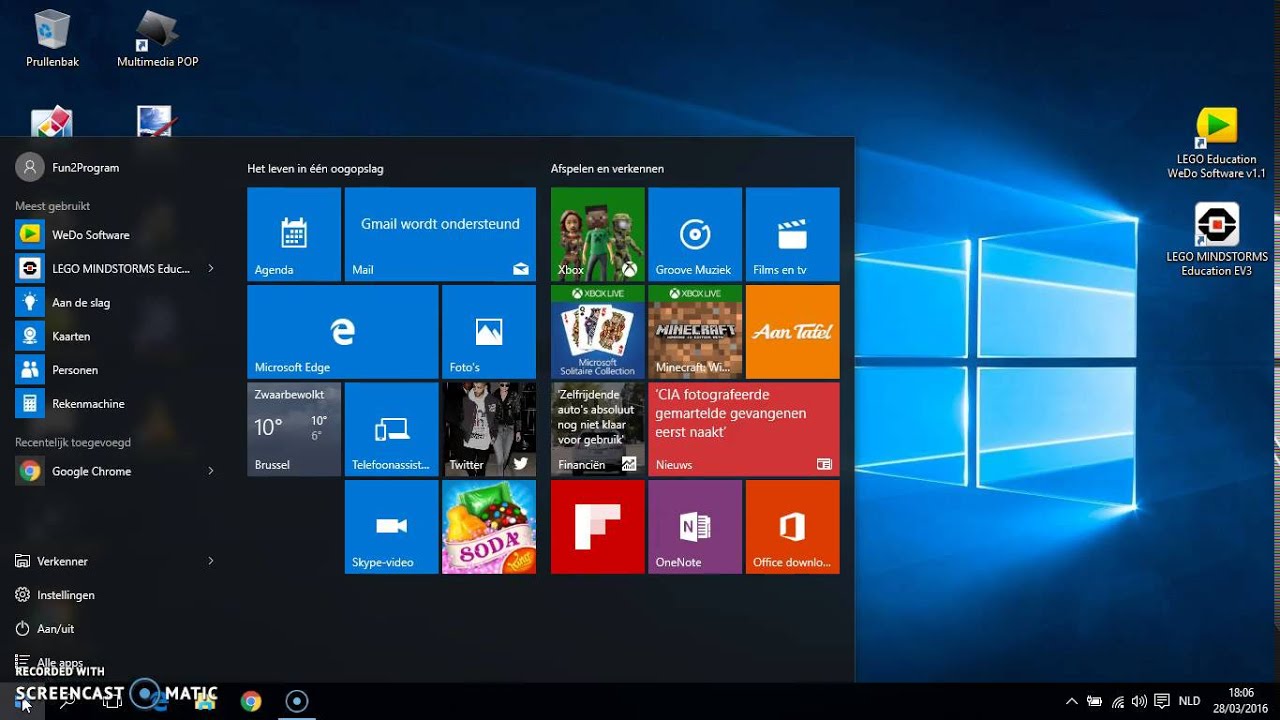Screen dimensions: 1280x720
Task: Open Kaarten from the app list
Action: [115, 336]
